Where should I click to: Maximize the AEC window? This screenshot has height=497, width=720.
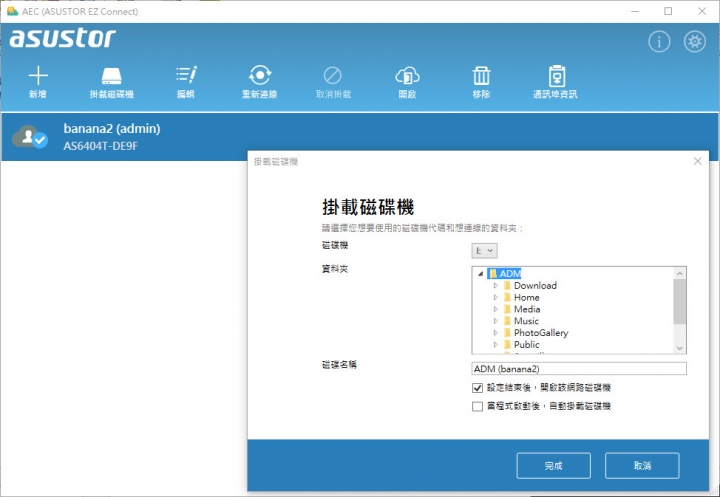[668, 11]
